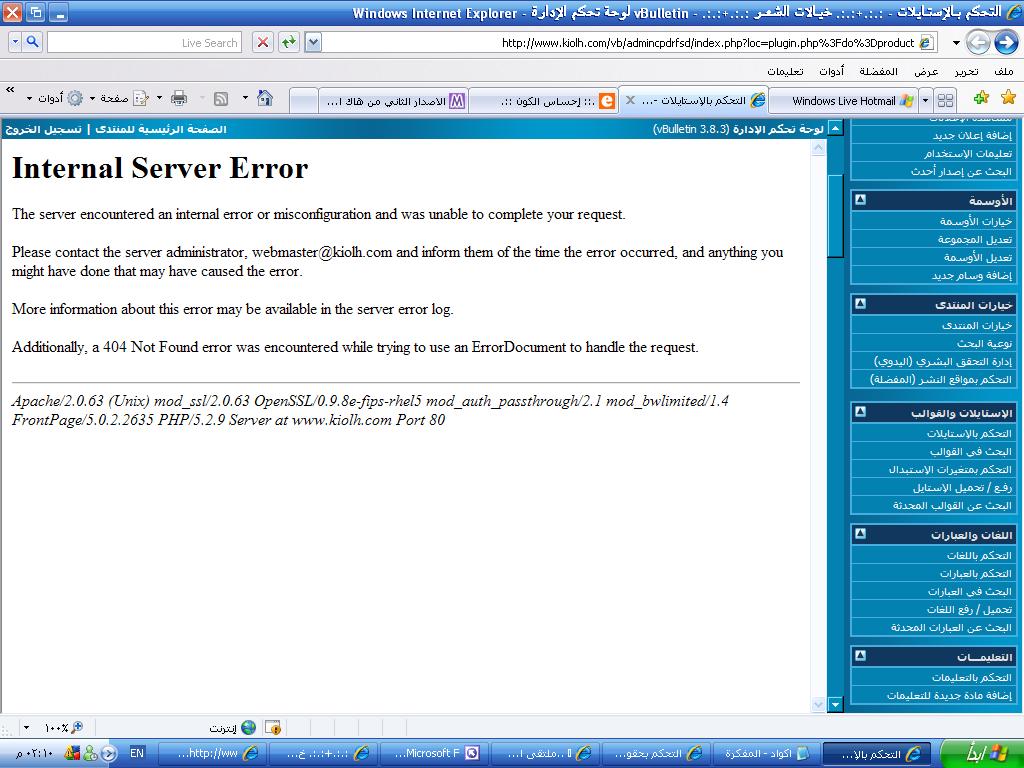Click the EN language indicator in taskbar
The image size is (1024, 768).
click(136, 753)
